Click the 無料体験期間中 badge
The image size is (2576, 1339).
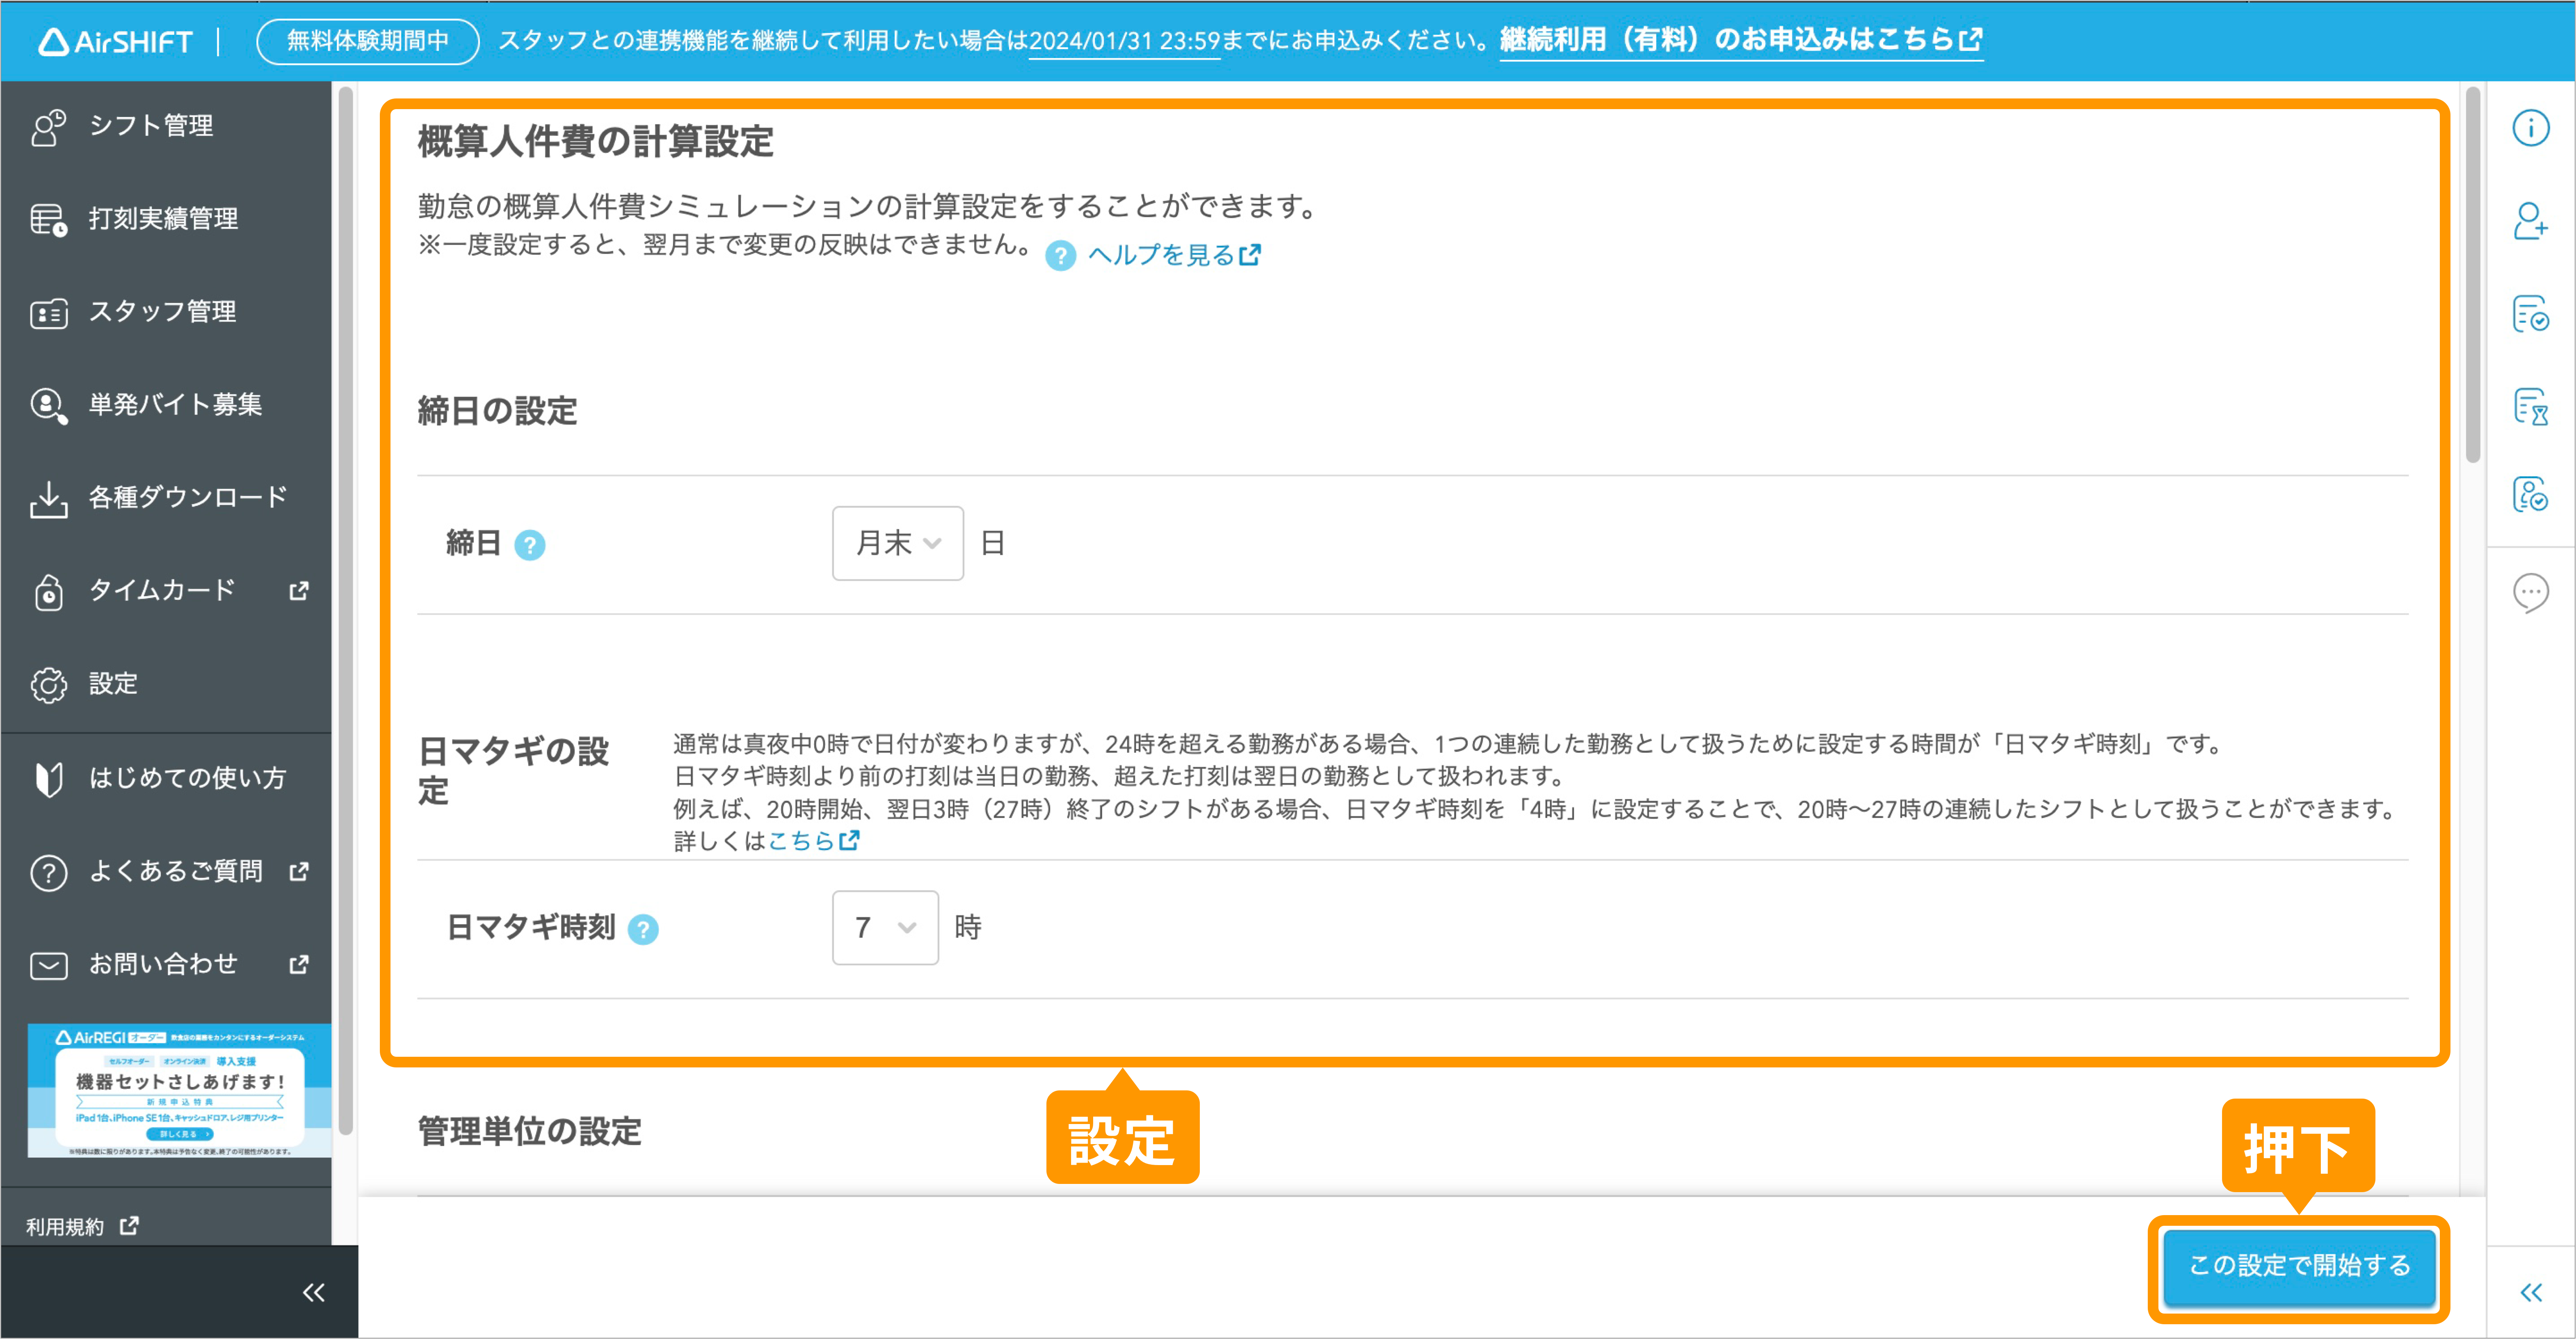pyautogui.click(x=368, y=41)
